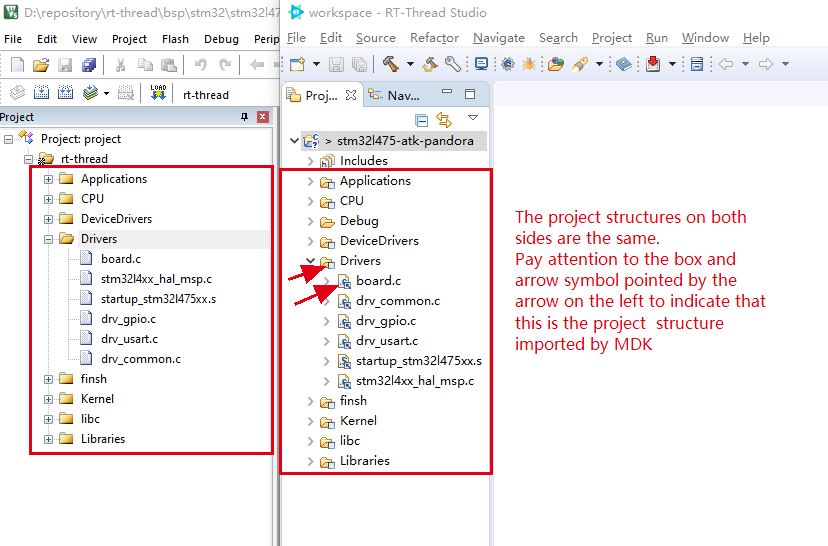This screenshot has height=546, width=828.
Task: Open dropdown arrow beside hammer Build icon
Action: tap(410, 64)
